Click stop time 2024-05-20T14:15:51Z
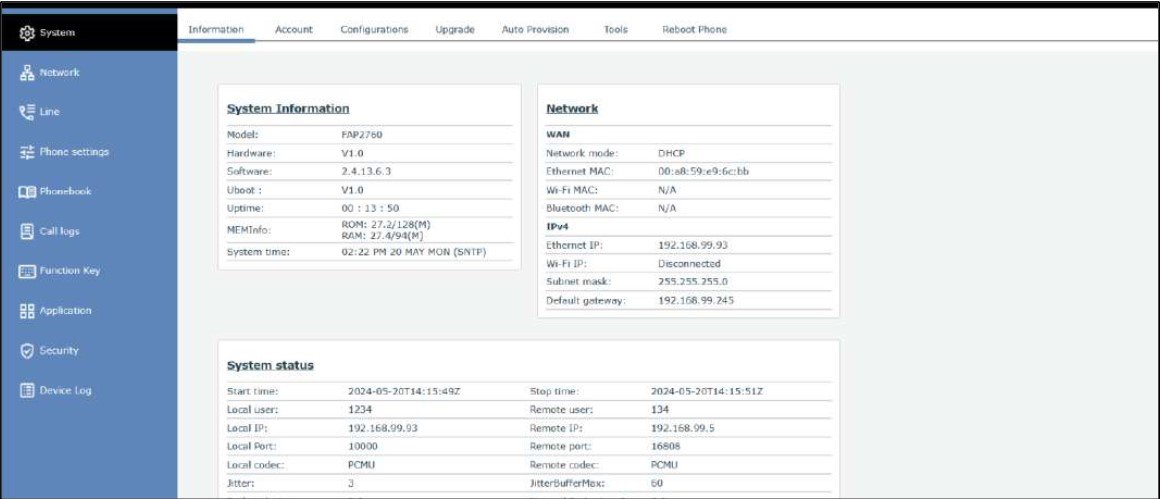This screenshot has height=499, width=1162. click(707, 391)
